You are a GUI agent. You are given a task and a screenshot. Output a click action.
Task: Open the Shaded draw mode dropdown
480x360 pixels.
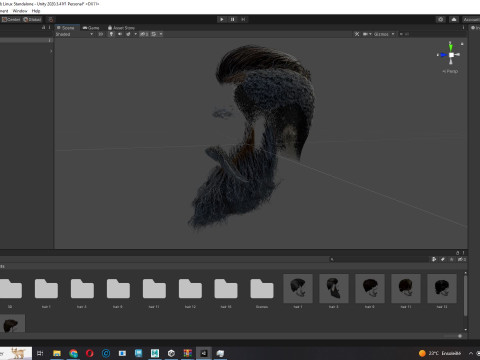click(x=74, y=34)
